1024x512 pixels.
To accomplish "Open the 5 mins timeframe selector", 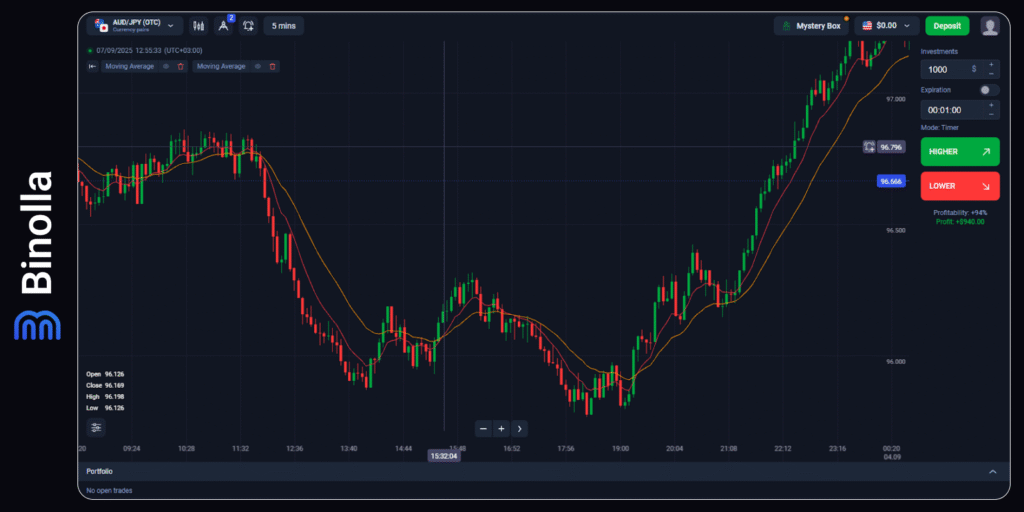I will click(x=284, y=26).
